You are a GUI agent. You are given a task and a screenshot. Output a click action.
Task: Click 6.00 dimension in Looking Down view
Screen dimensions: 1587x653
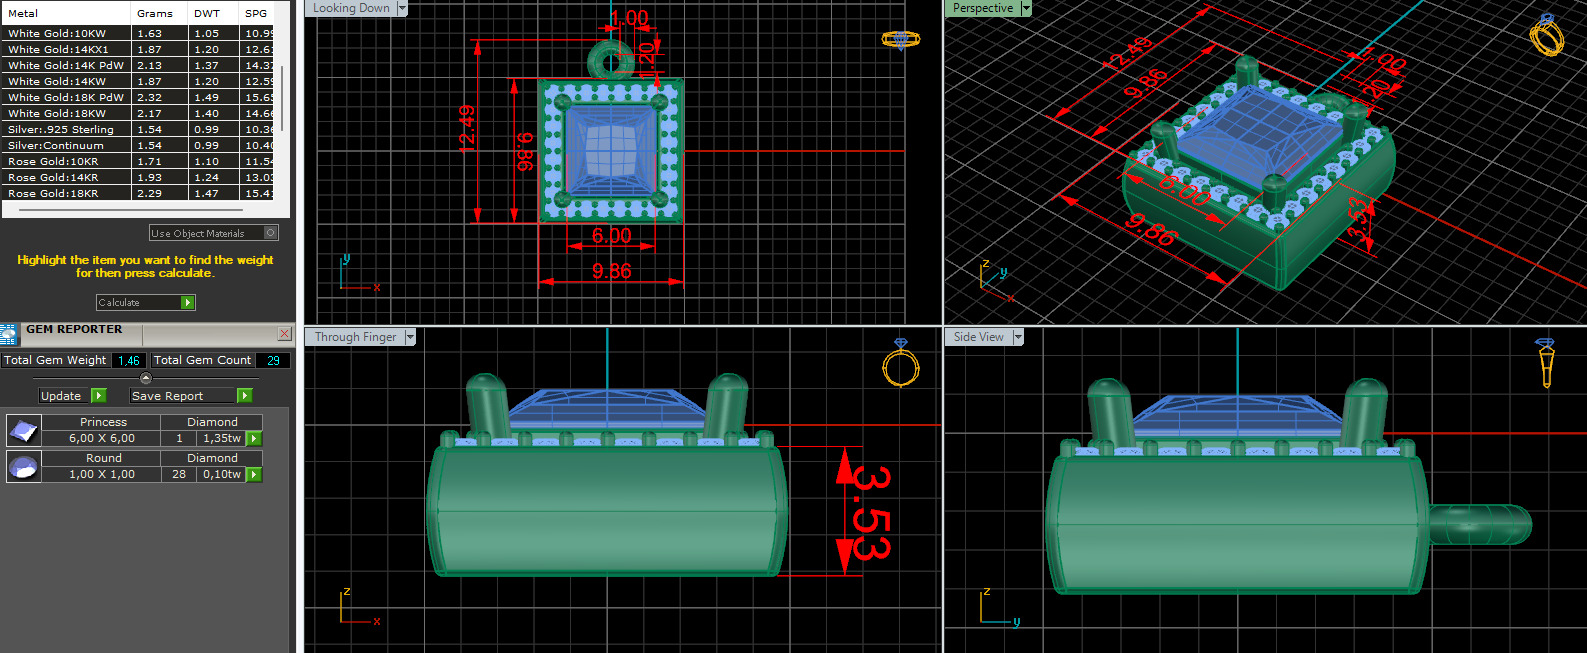[612, 236]
